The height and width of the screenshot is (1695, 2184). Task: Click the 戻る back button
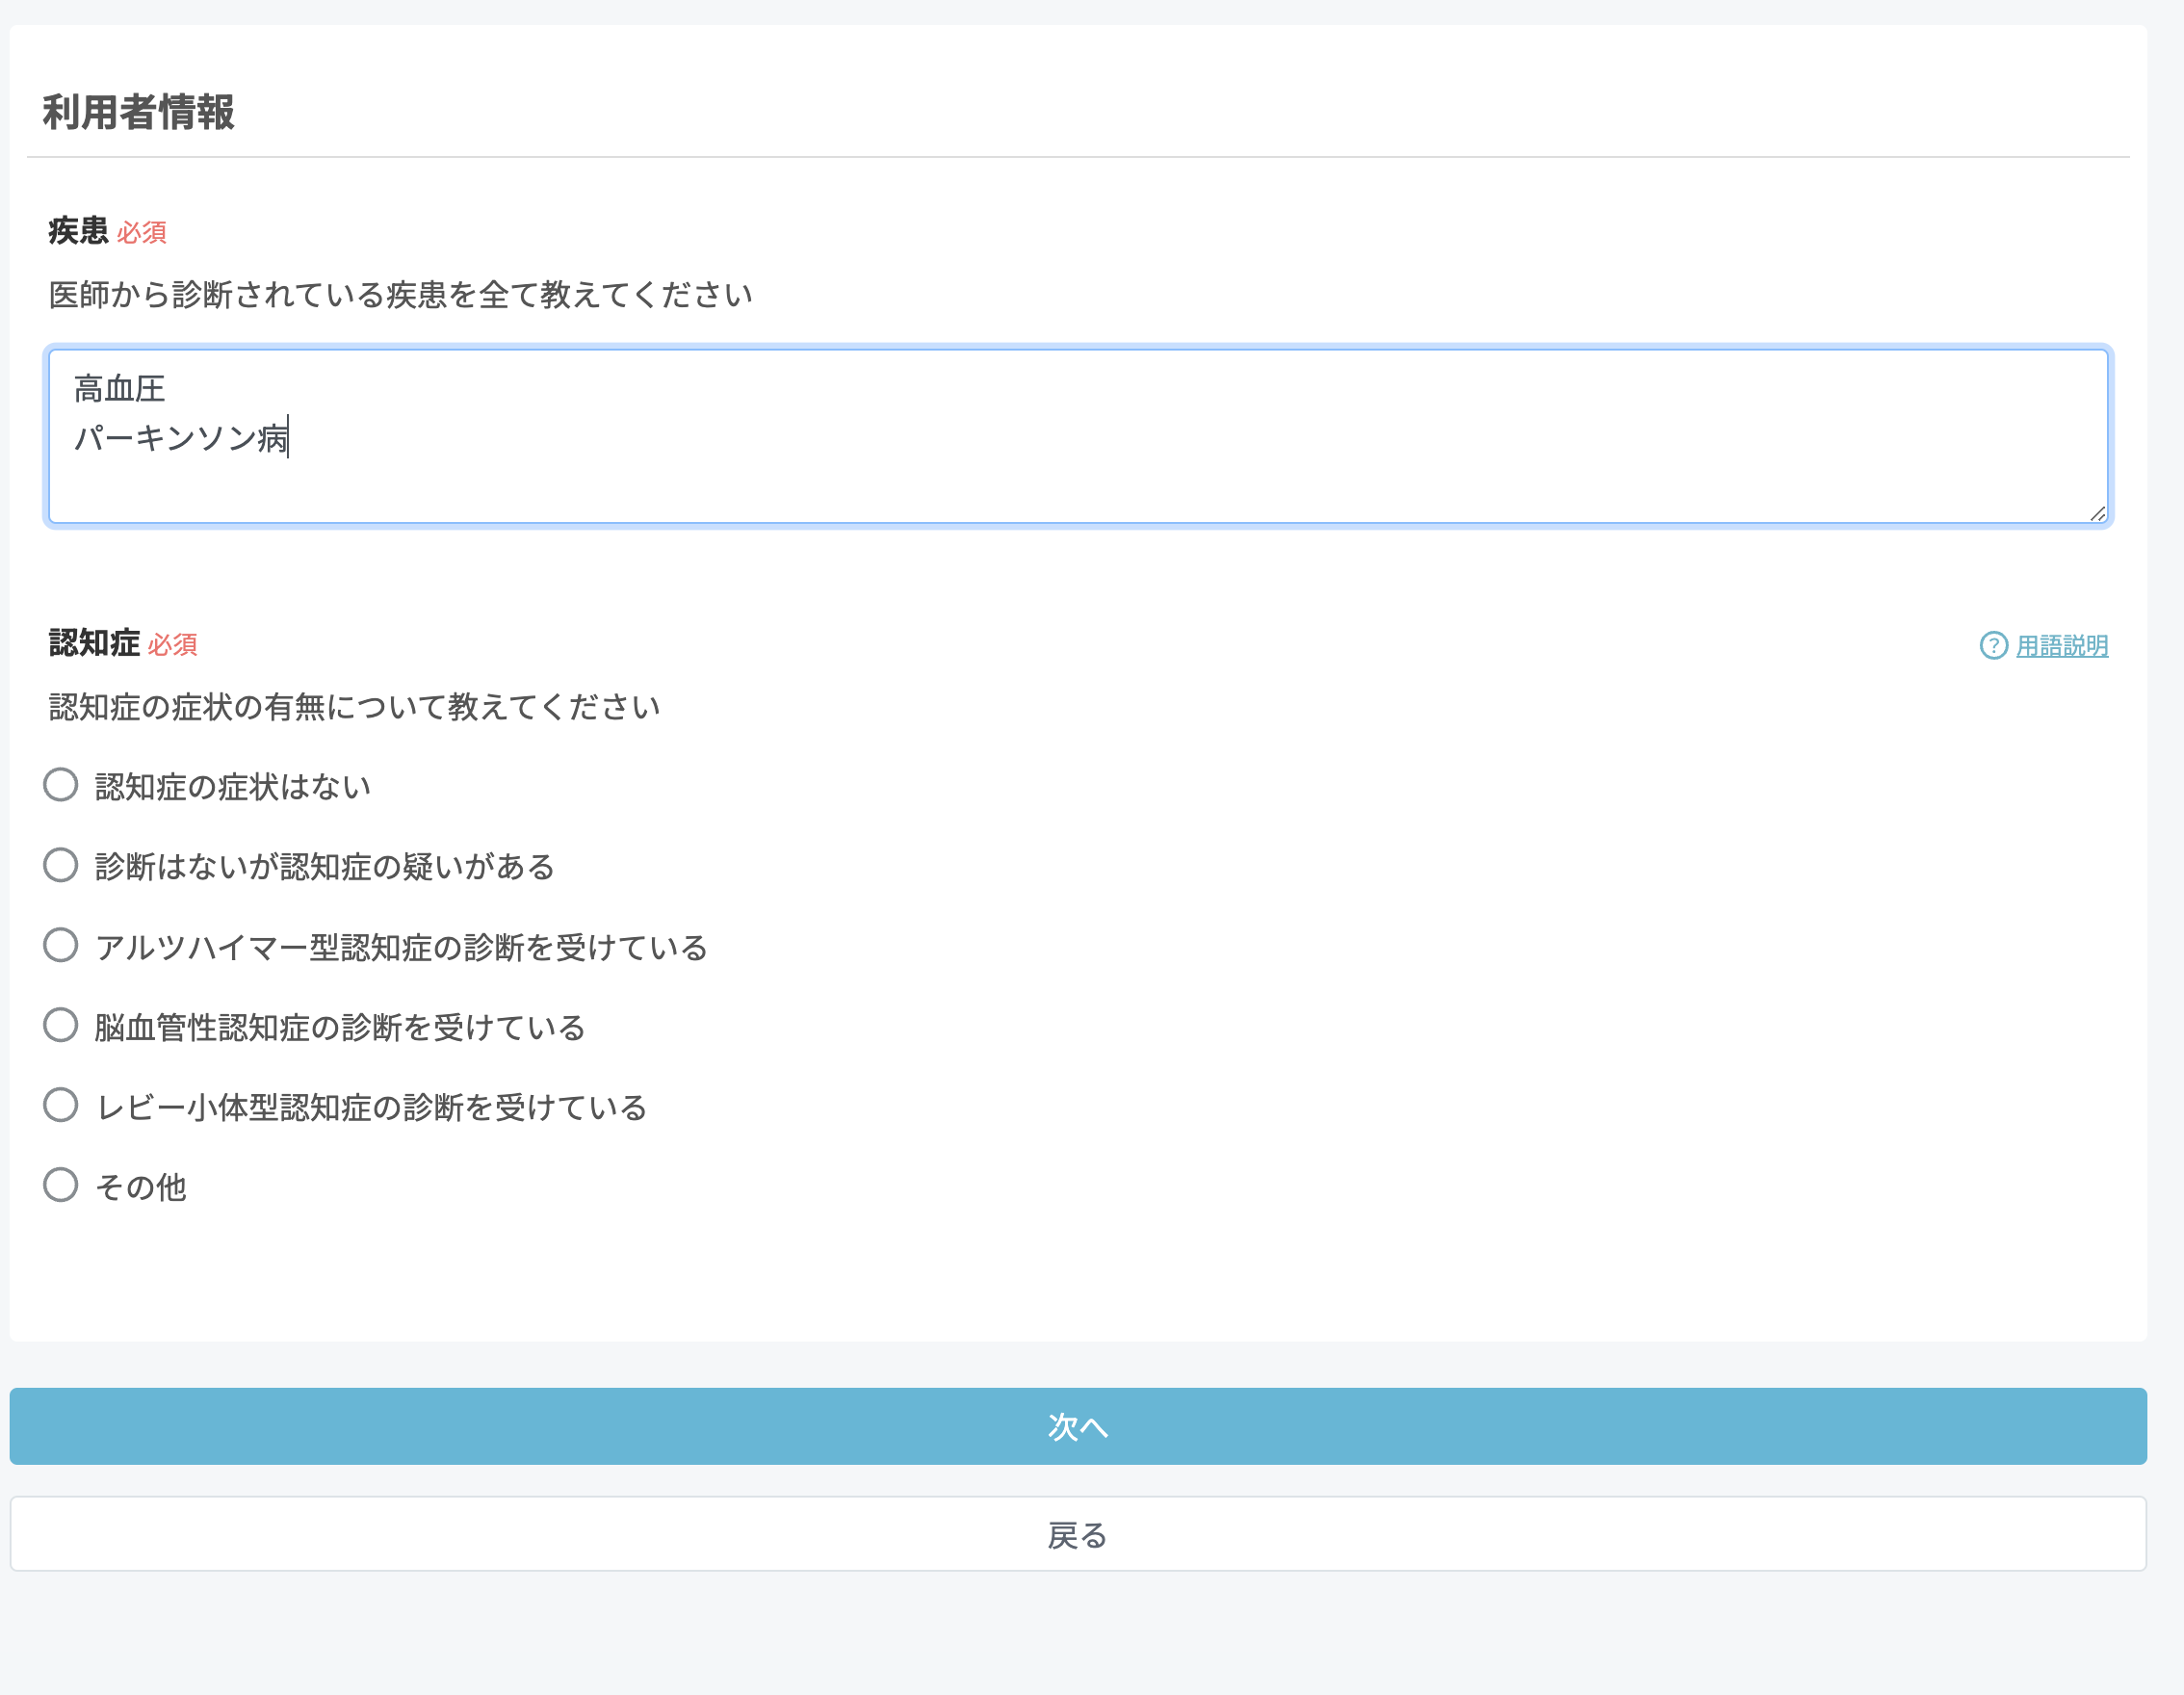[x=1078, y=1534]
